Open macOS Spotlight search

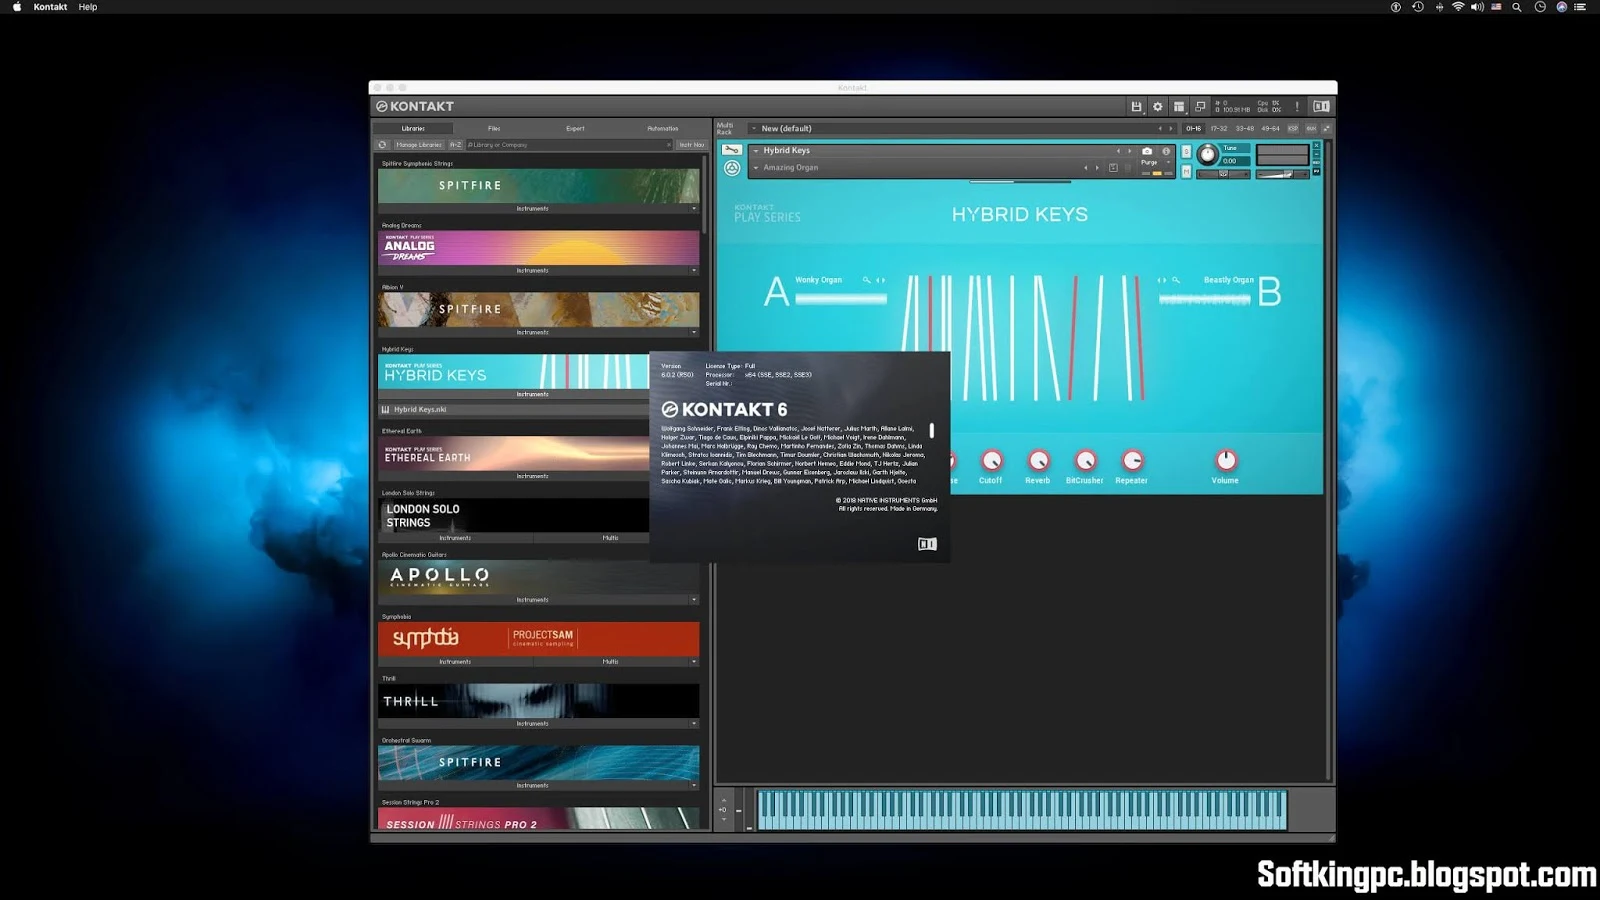click(x=1517, y=7)
